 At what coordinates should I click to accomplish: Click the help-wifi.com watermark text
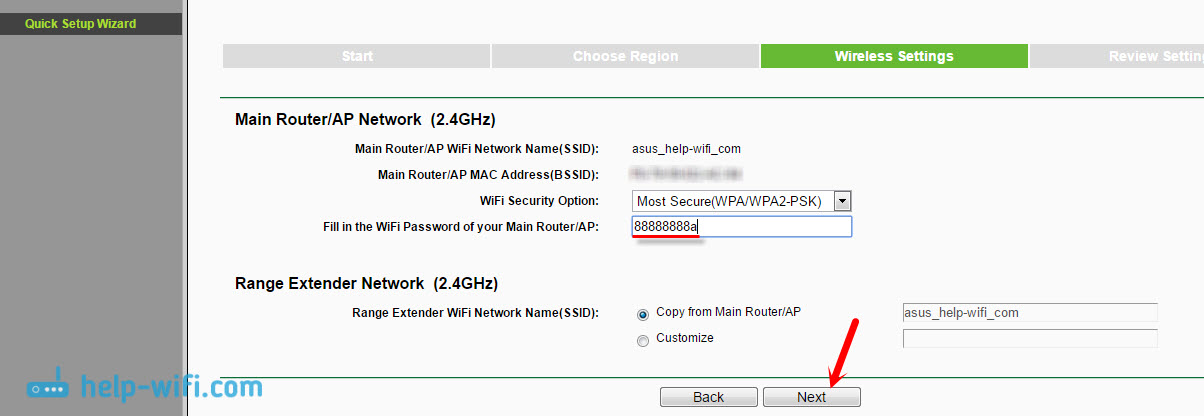click(171, 387)
